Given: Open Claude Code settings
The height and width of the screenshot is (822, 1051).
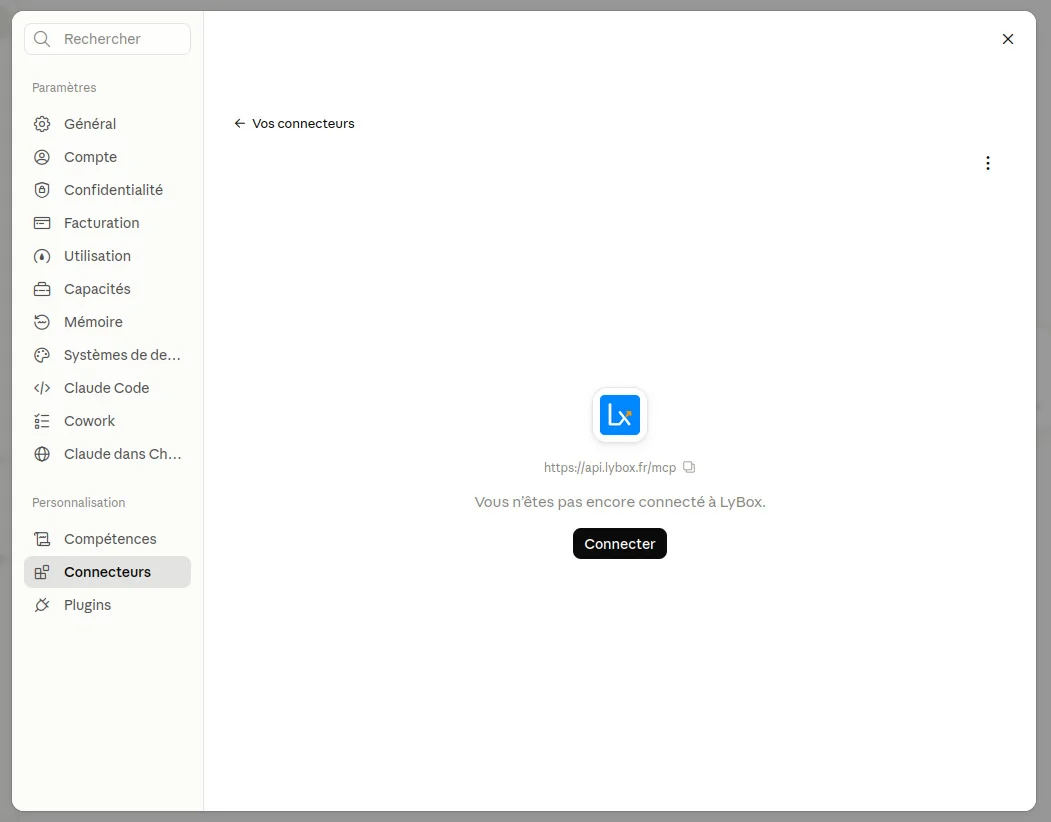Looking at the screenshot, I should click(107, 388).
